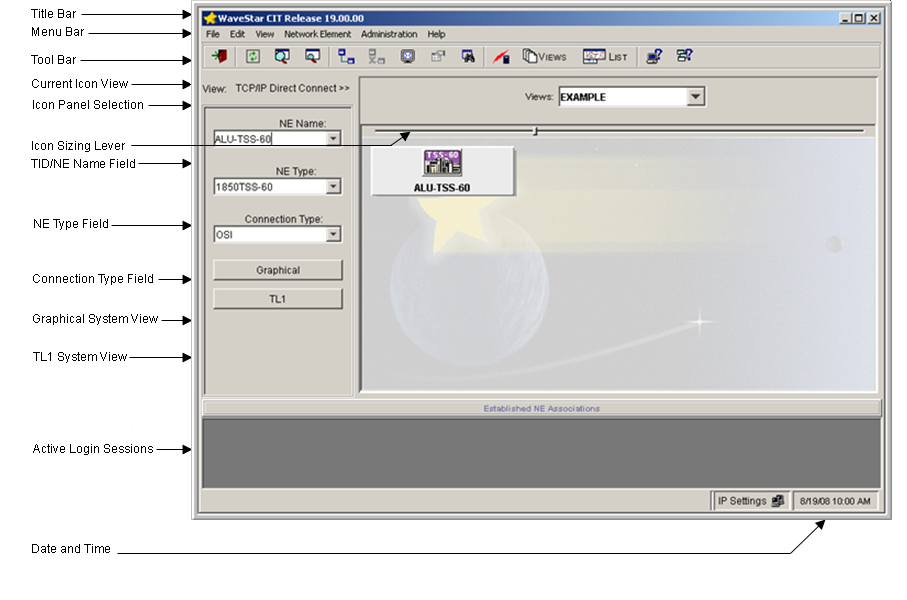Click the green refresh toolbar icon
Image resolution: width=907 pixels, height=600 pixels.
point(253,57)
